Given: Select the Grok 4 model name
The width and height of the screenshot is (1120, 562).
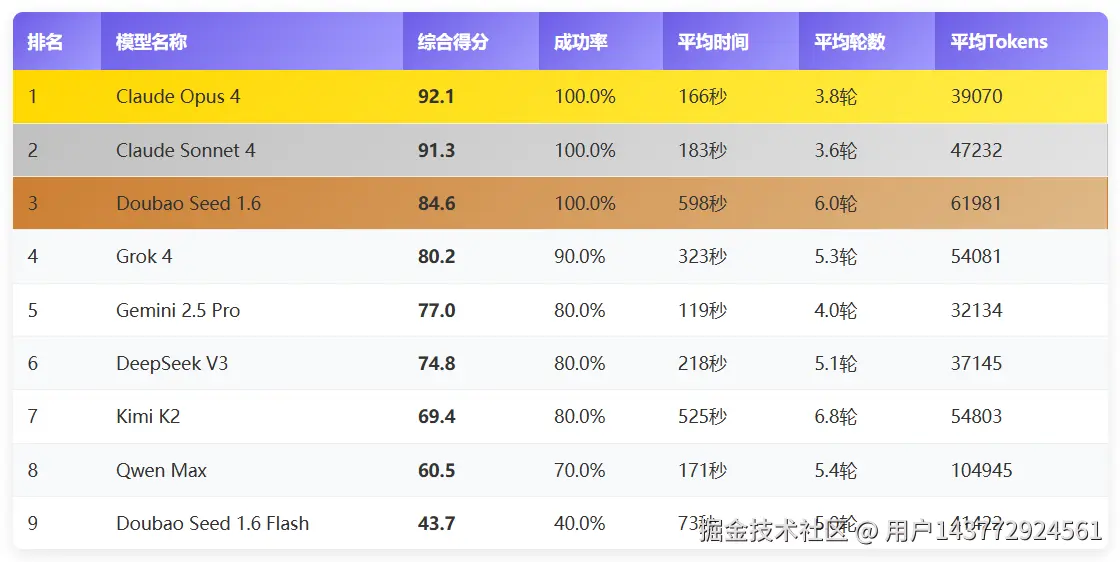Looking at the screenshot, I should click(144, 256).
